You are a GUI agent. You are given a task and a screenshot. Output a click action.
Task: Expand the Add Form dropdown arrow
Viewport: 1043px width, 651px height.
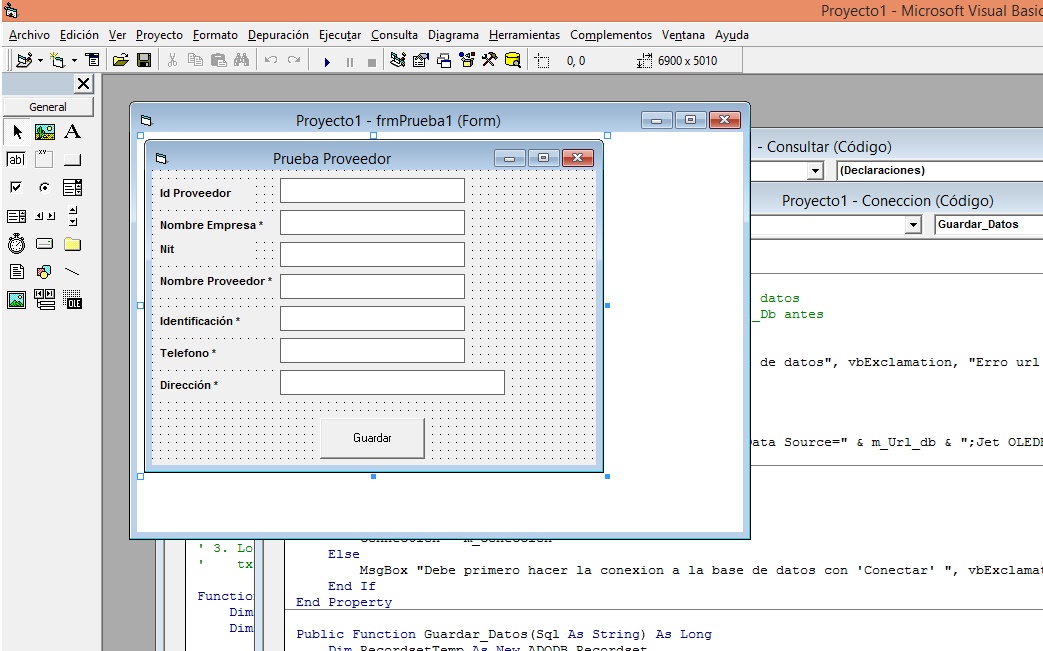click(74, 61)
